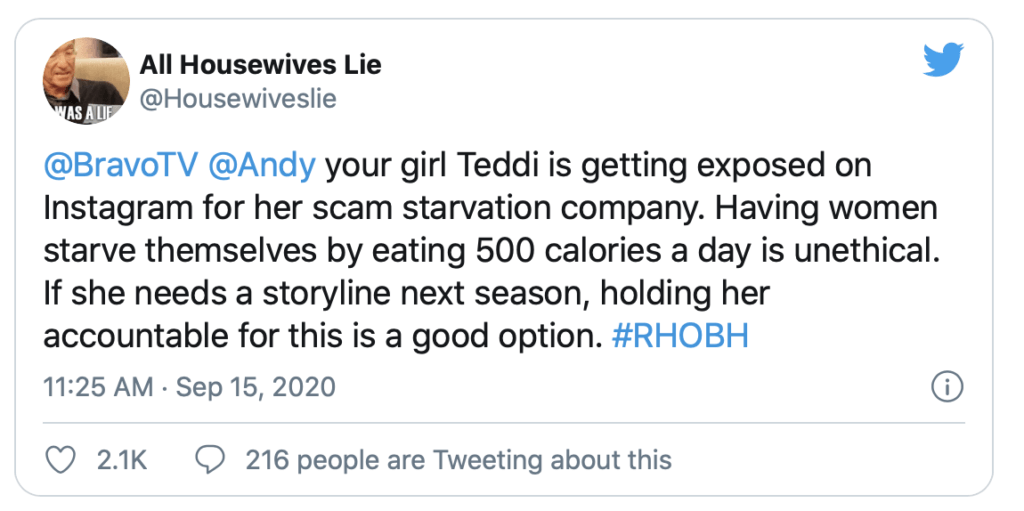Screen dimensions: 1024x511
Task: View '216 people are Tweeting about this'
Action: (458, 460)
